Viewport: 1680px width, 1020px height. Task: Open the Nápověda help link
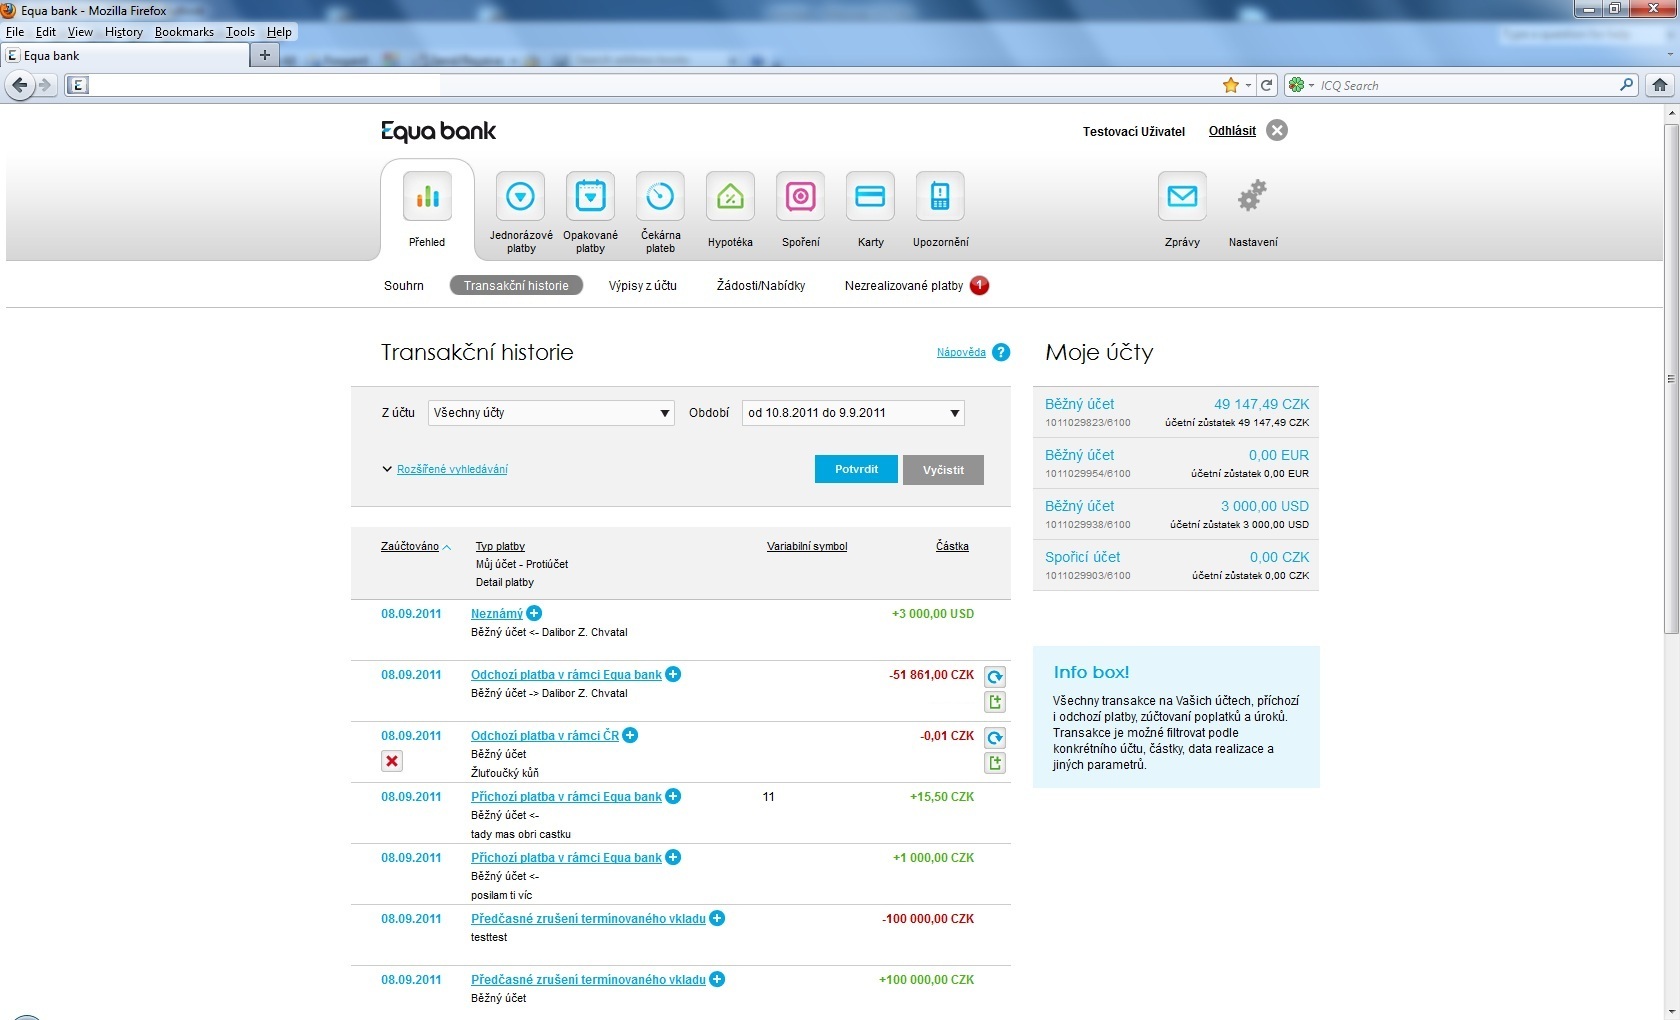click(961, 352)
